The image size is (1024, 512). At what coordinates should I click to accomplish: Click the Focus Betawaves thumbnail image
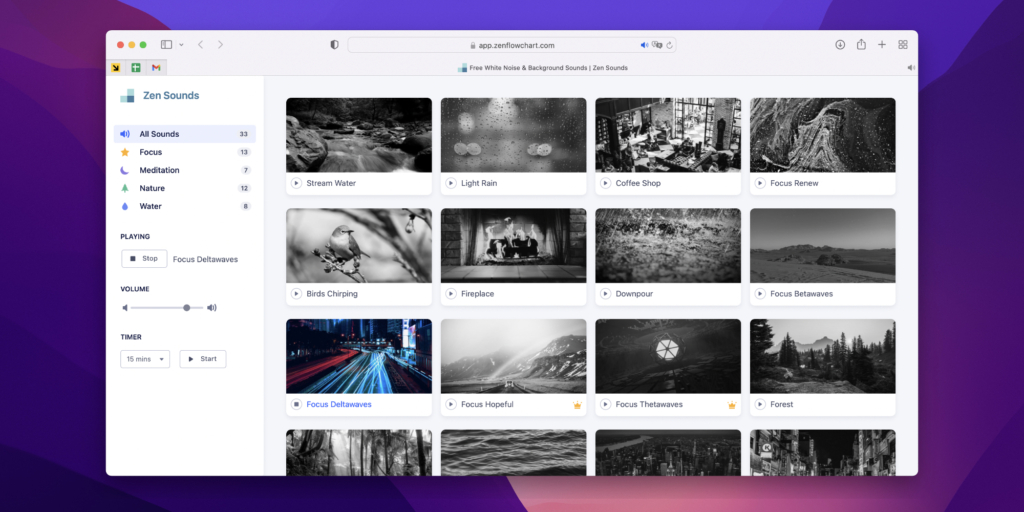pos(823,246)
